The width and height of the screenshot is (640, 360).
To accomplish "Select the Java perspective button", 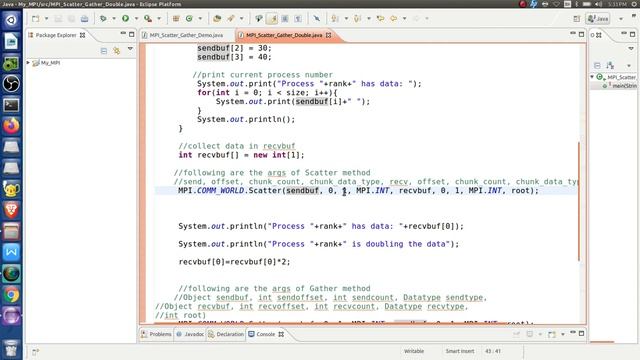I will [598, 18].
